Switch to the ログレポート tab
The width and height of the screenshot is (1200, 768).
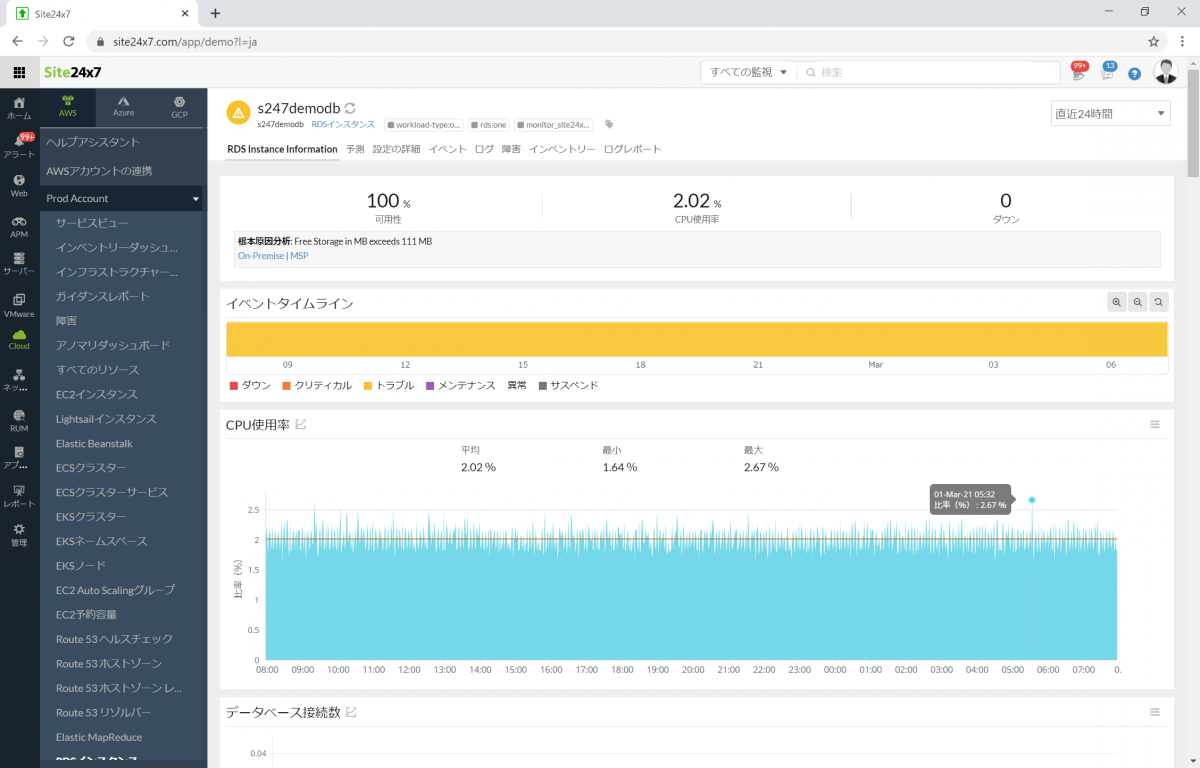[632, 149]
